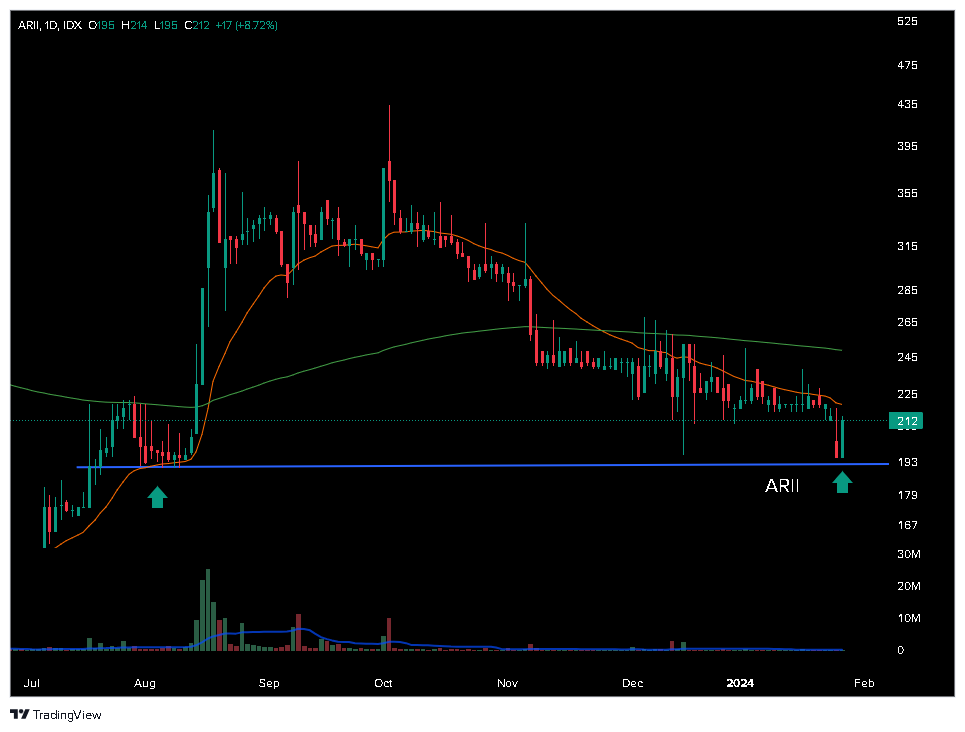Click the tallest green volume bar
The height and width of the screenshot is (732, 965).
[208, 609]
